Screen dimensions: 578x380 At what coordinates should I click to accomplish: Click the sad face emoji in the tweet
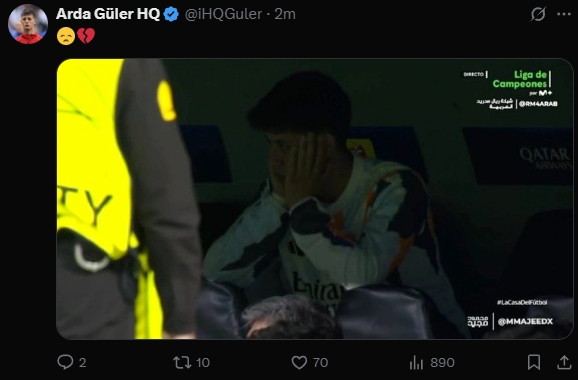(x=66, y=36)
